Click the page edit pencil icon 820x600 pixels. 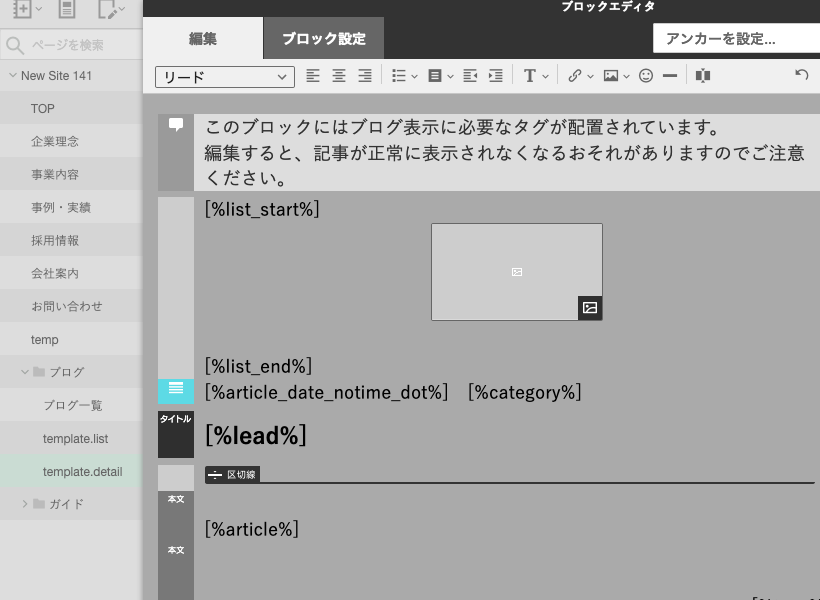pyautogui.click(x=107, y=9)
